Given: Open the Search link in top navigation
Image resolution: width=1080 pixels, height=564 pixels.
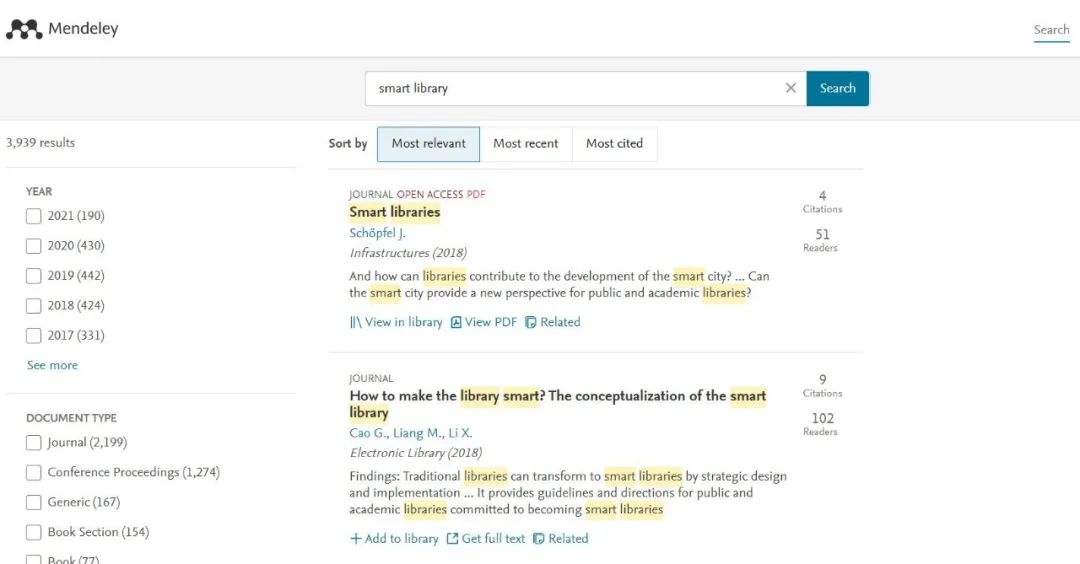Looking at the screenshot, I should point(1051,30).
